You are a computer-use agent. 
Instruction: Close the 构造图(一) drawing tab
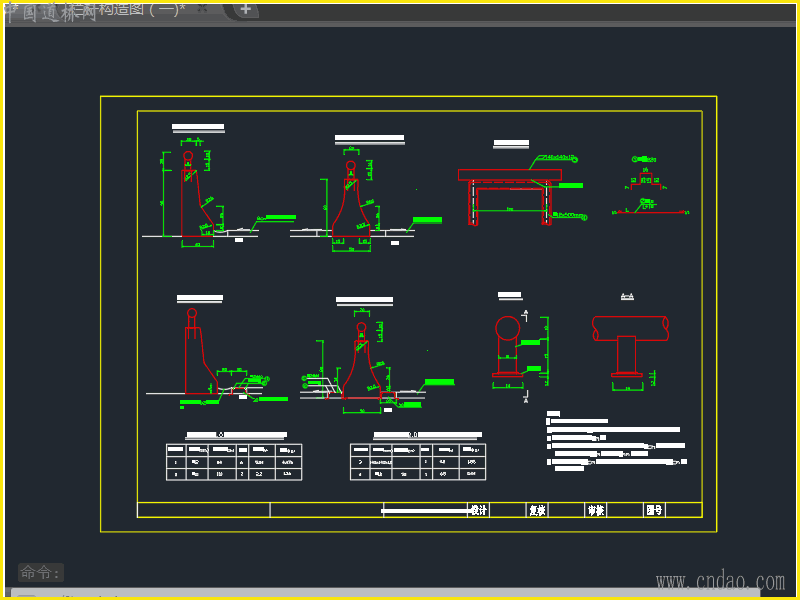click(x=203, y=9)
